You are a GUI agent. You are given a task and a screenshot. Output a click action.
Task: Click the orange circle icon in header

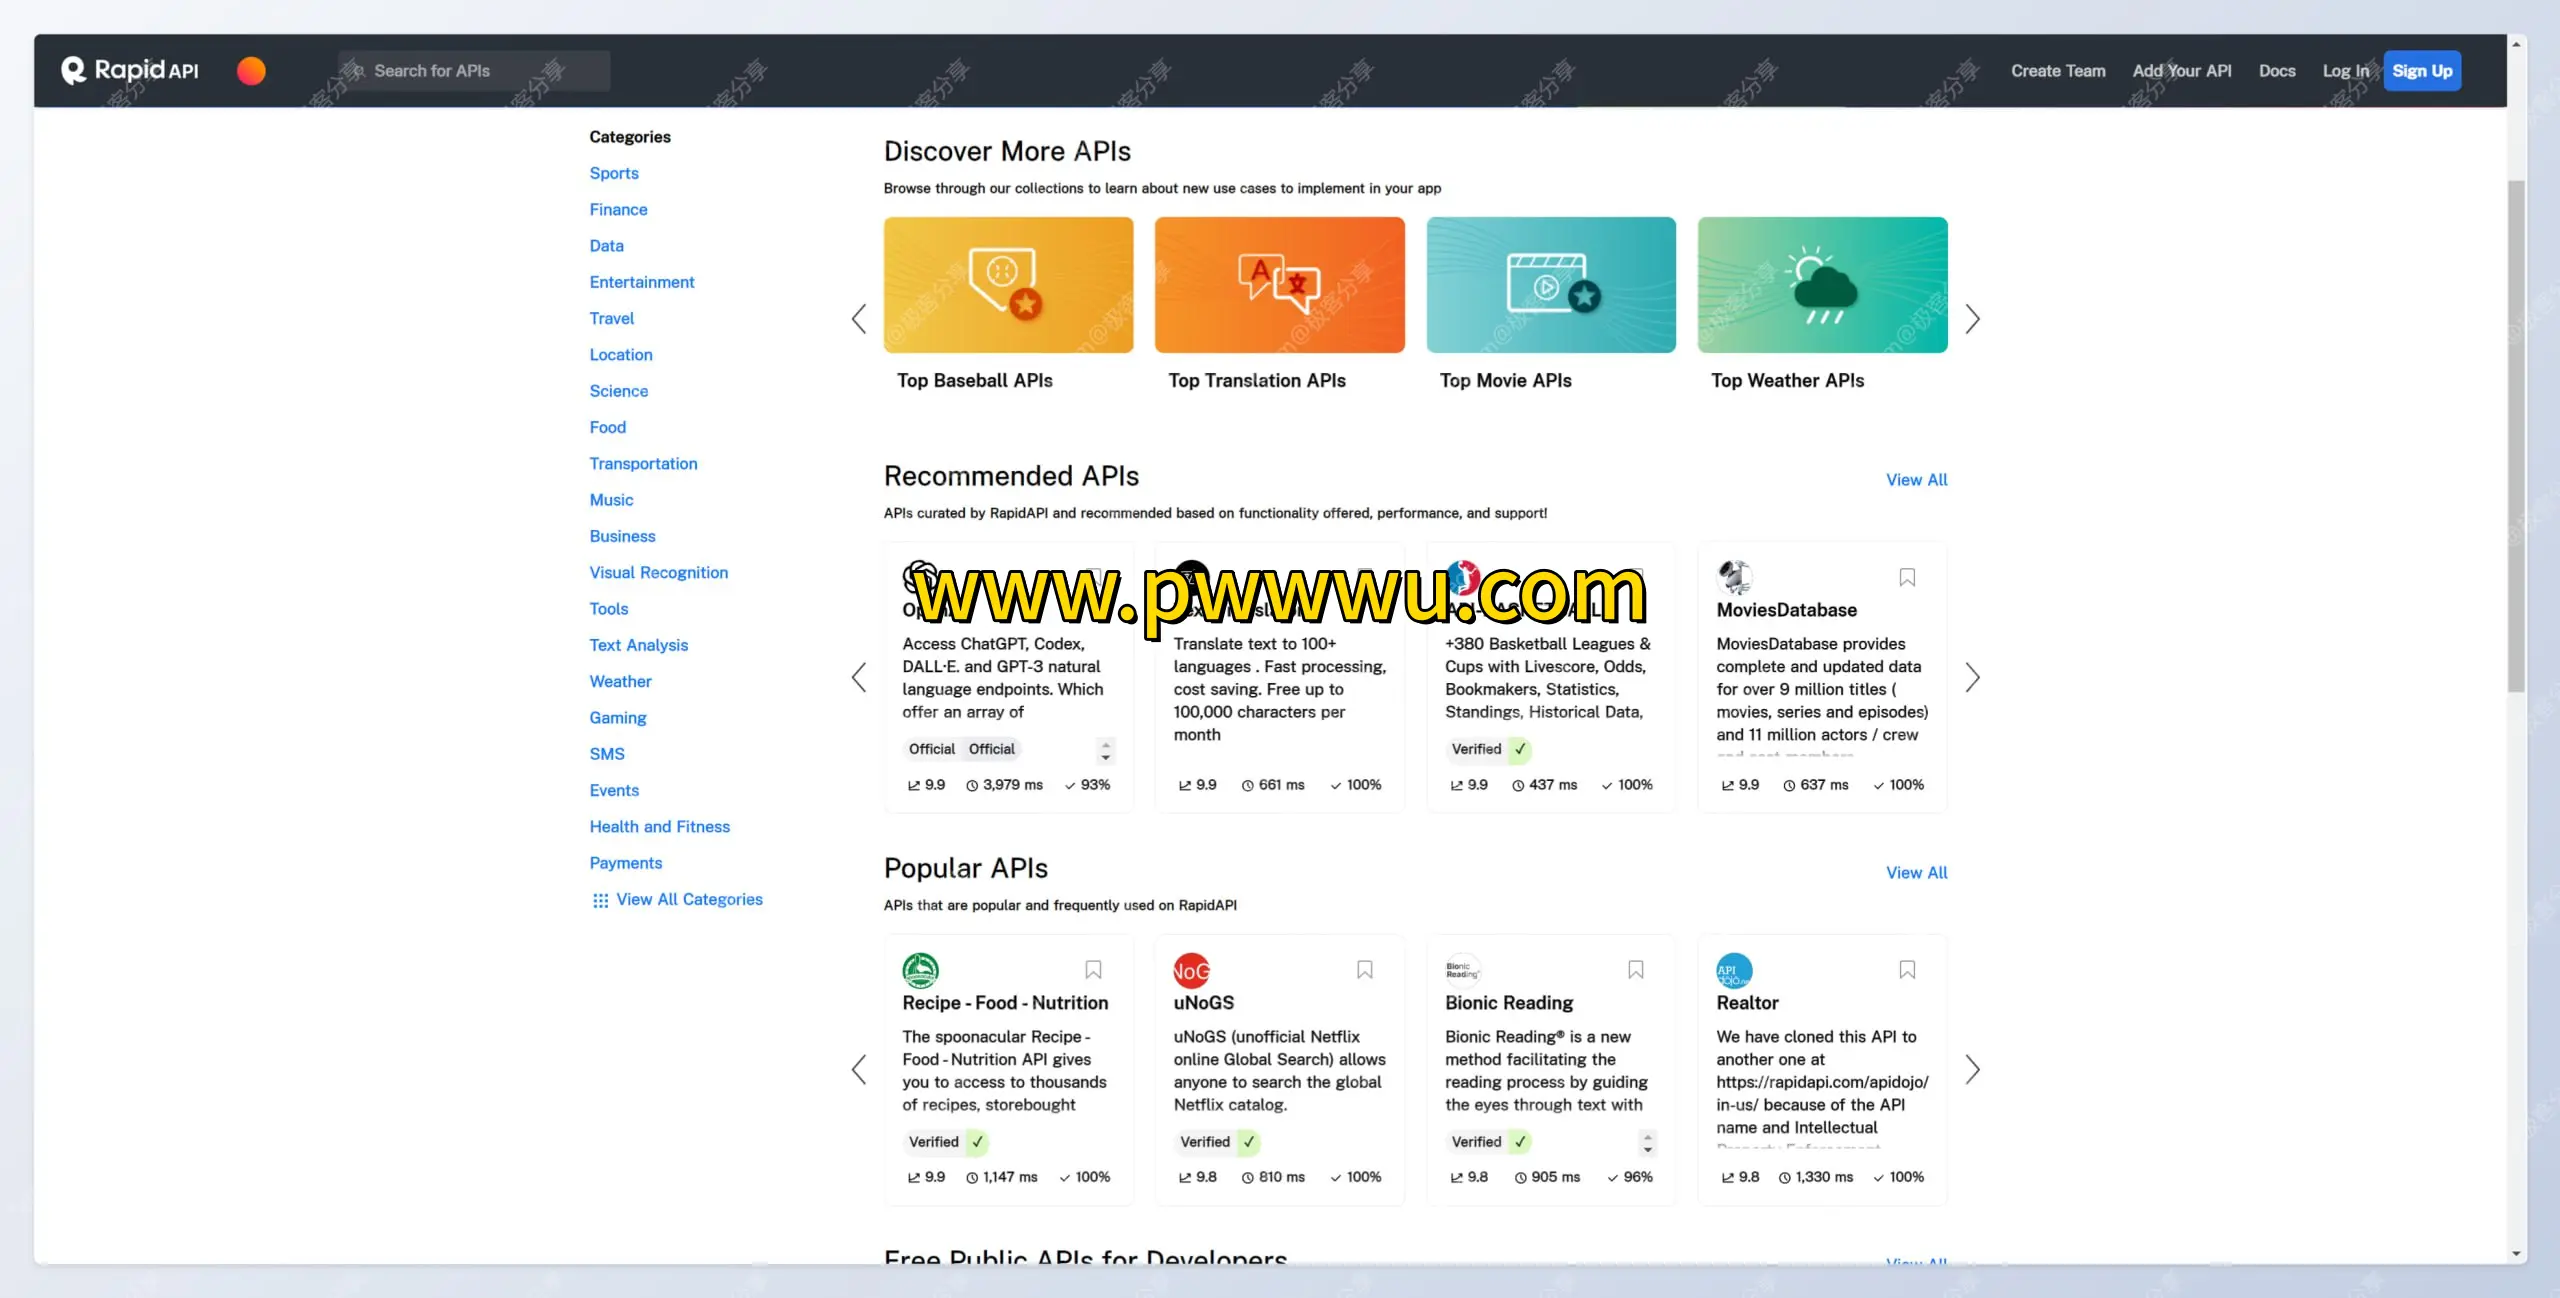coord(251,70)
